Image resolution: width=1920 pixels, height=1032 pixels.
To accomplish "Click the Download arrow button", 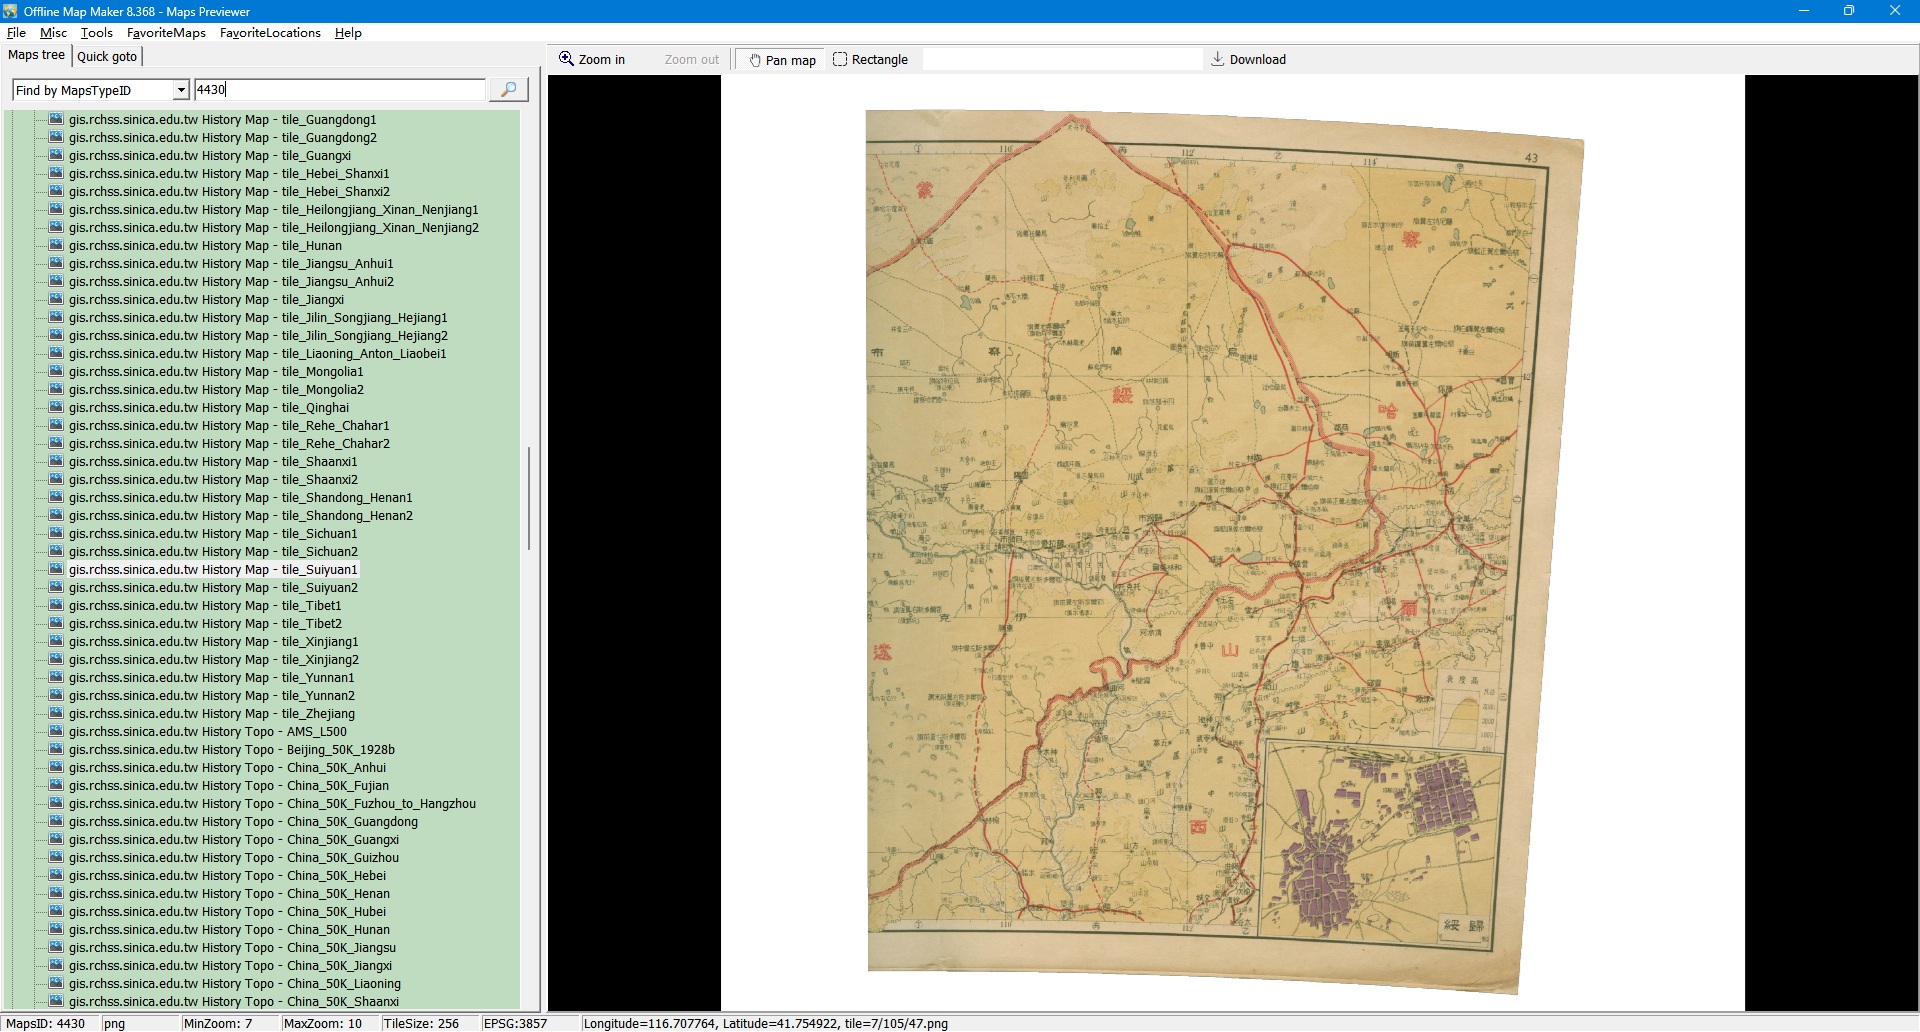I will tap(1248, 60).
